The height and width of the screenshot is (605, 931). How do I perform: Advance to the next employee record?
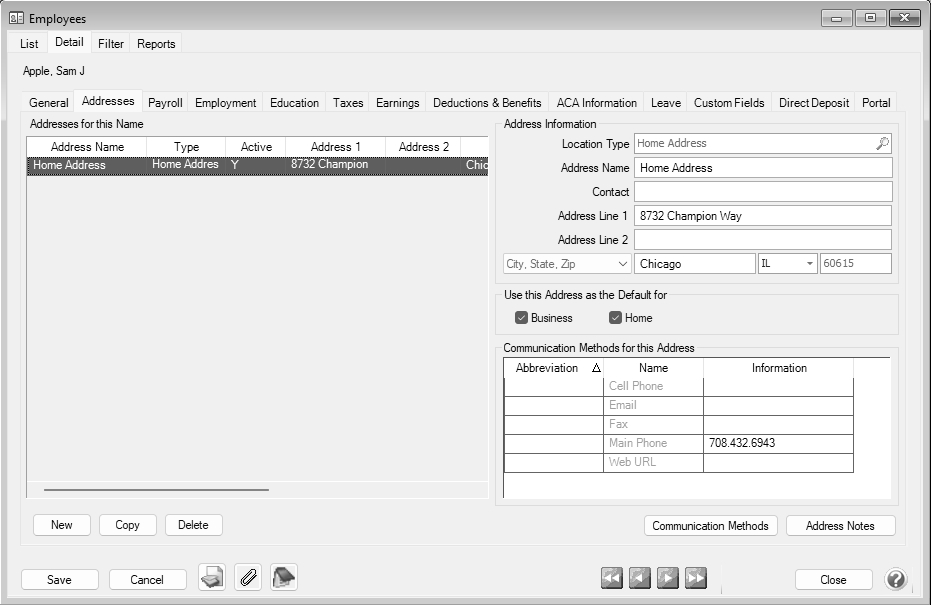tap(668, 578)
